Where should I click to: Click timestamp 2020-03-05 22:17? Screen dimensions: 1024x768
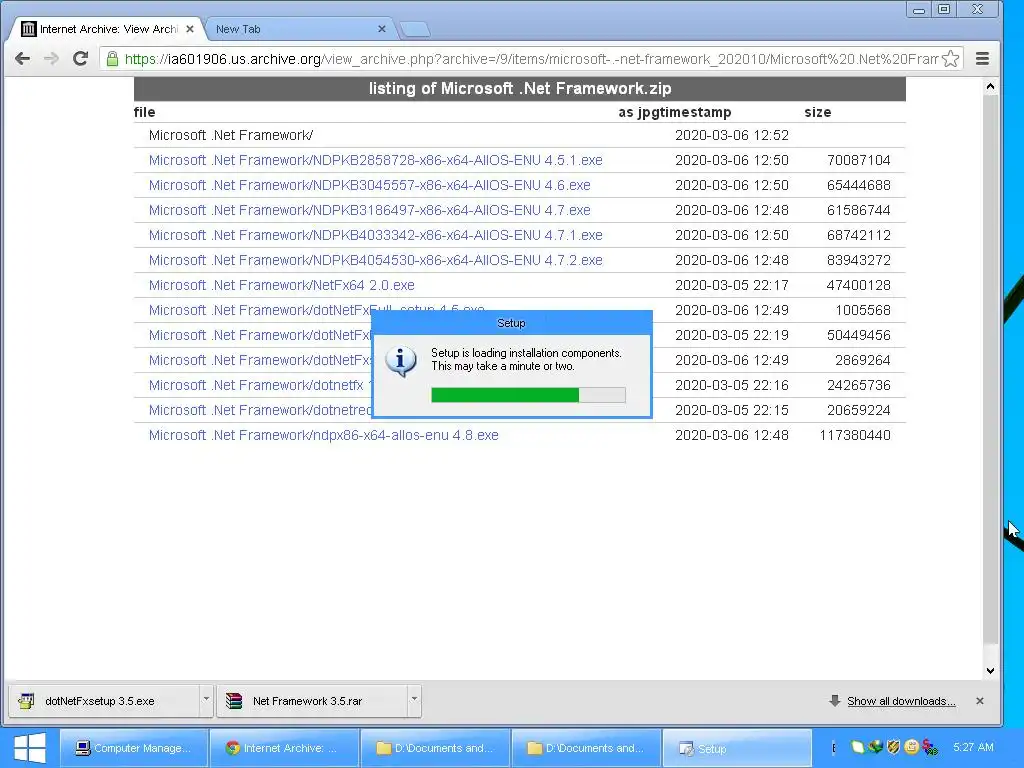[x=731, y=285]
